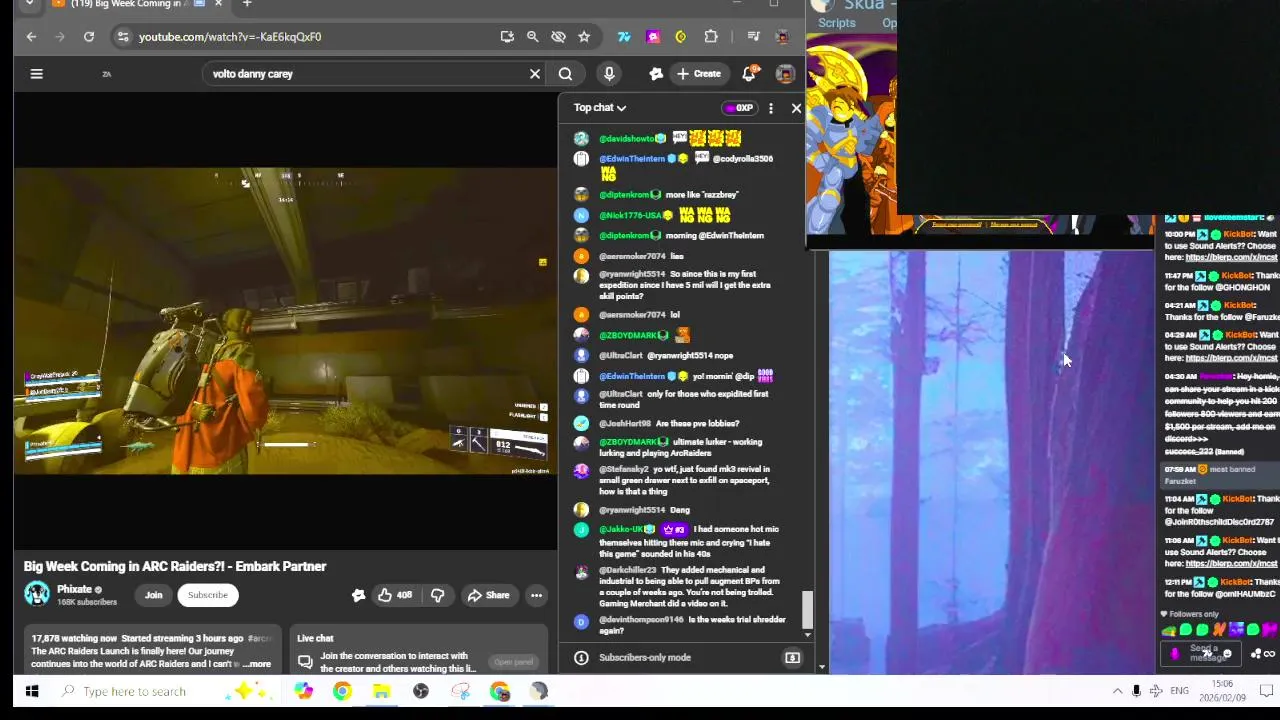Open the Extensions puzzle menu
The image size is (1280, 720).
(x=711, y=37)
